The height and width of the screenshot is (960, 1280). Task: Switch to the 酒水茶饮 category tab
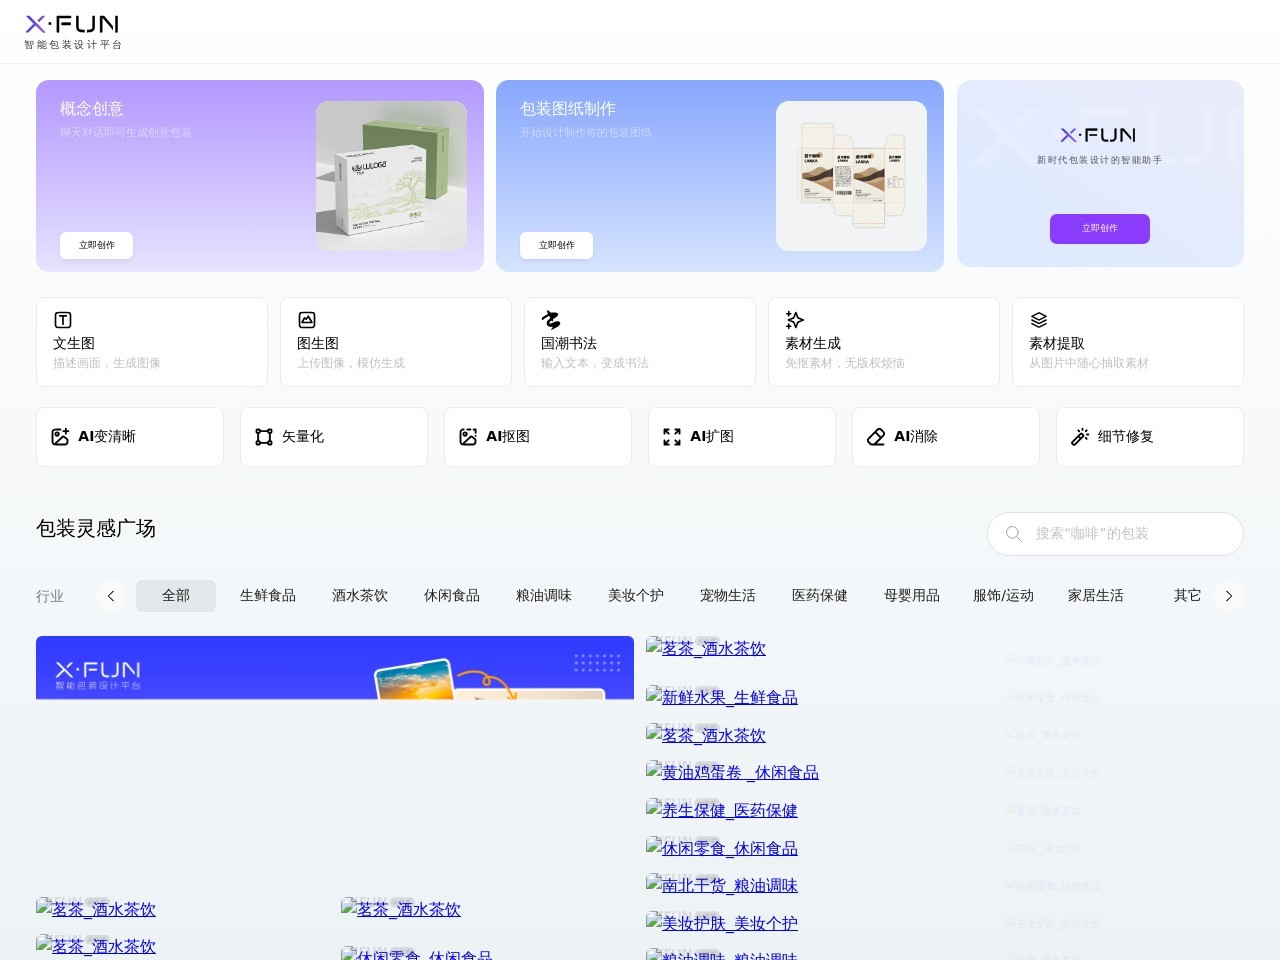click(x=360, y=596)
